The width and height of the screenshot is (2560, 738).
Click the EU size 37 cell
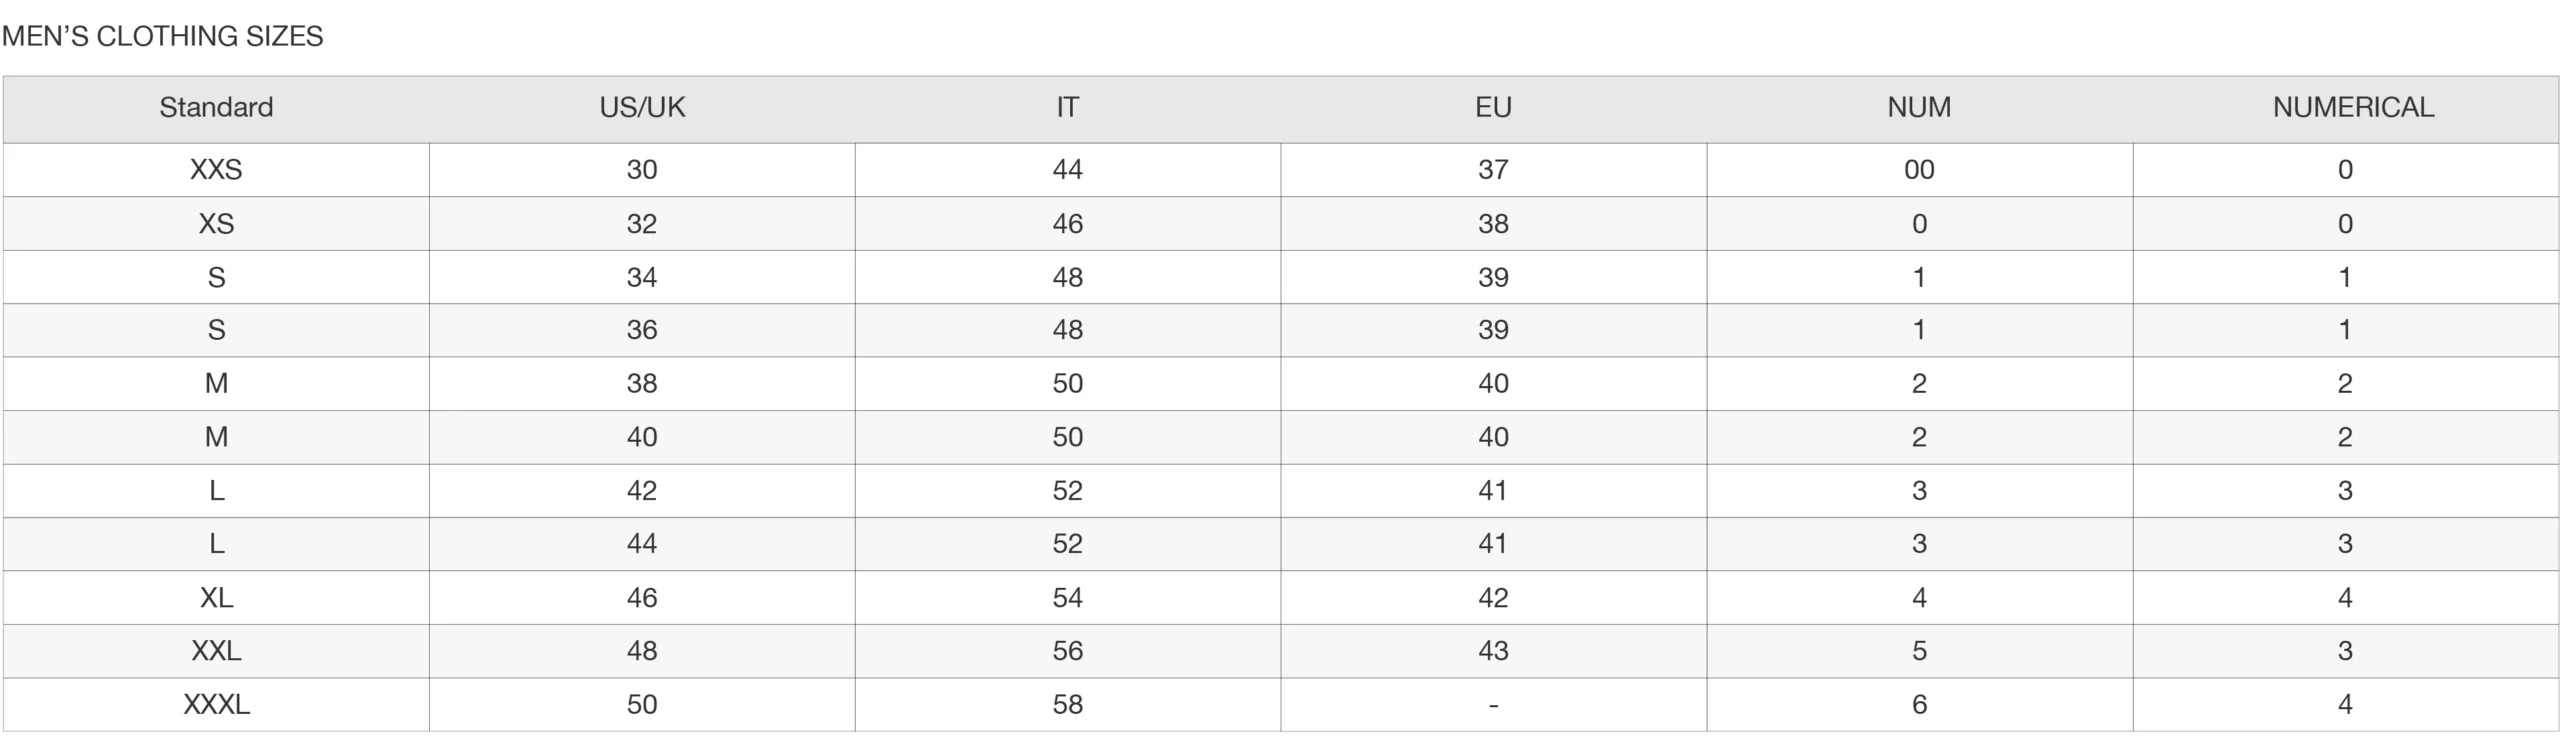[1493, 169]
